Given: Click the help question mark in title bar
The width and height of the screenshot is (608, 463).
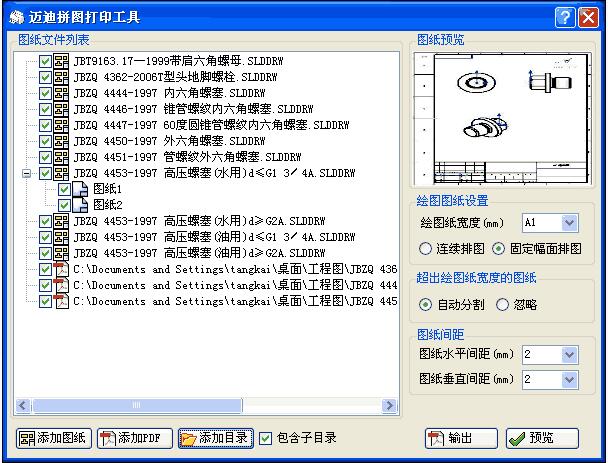Looking at the screenshot, I should click(x=562, y=17).
